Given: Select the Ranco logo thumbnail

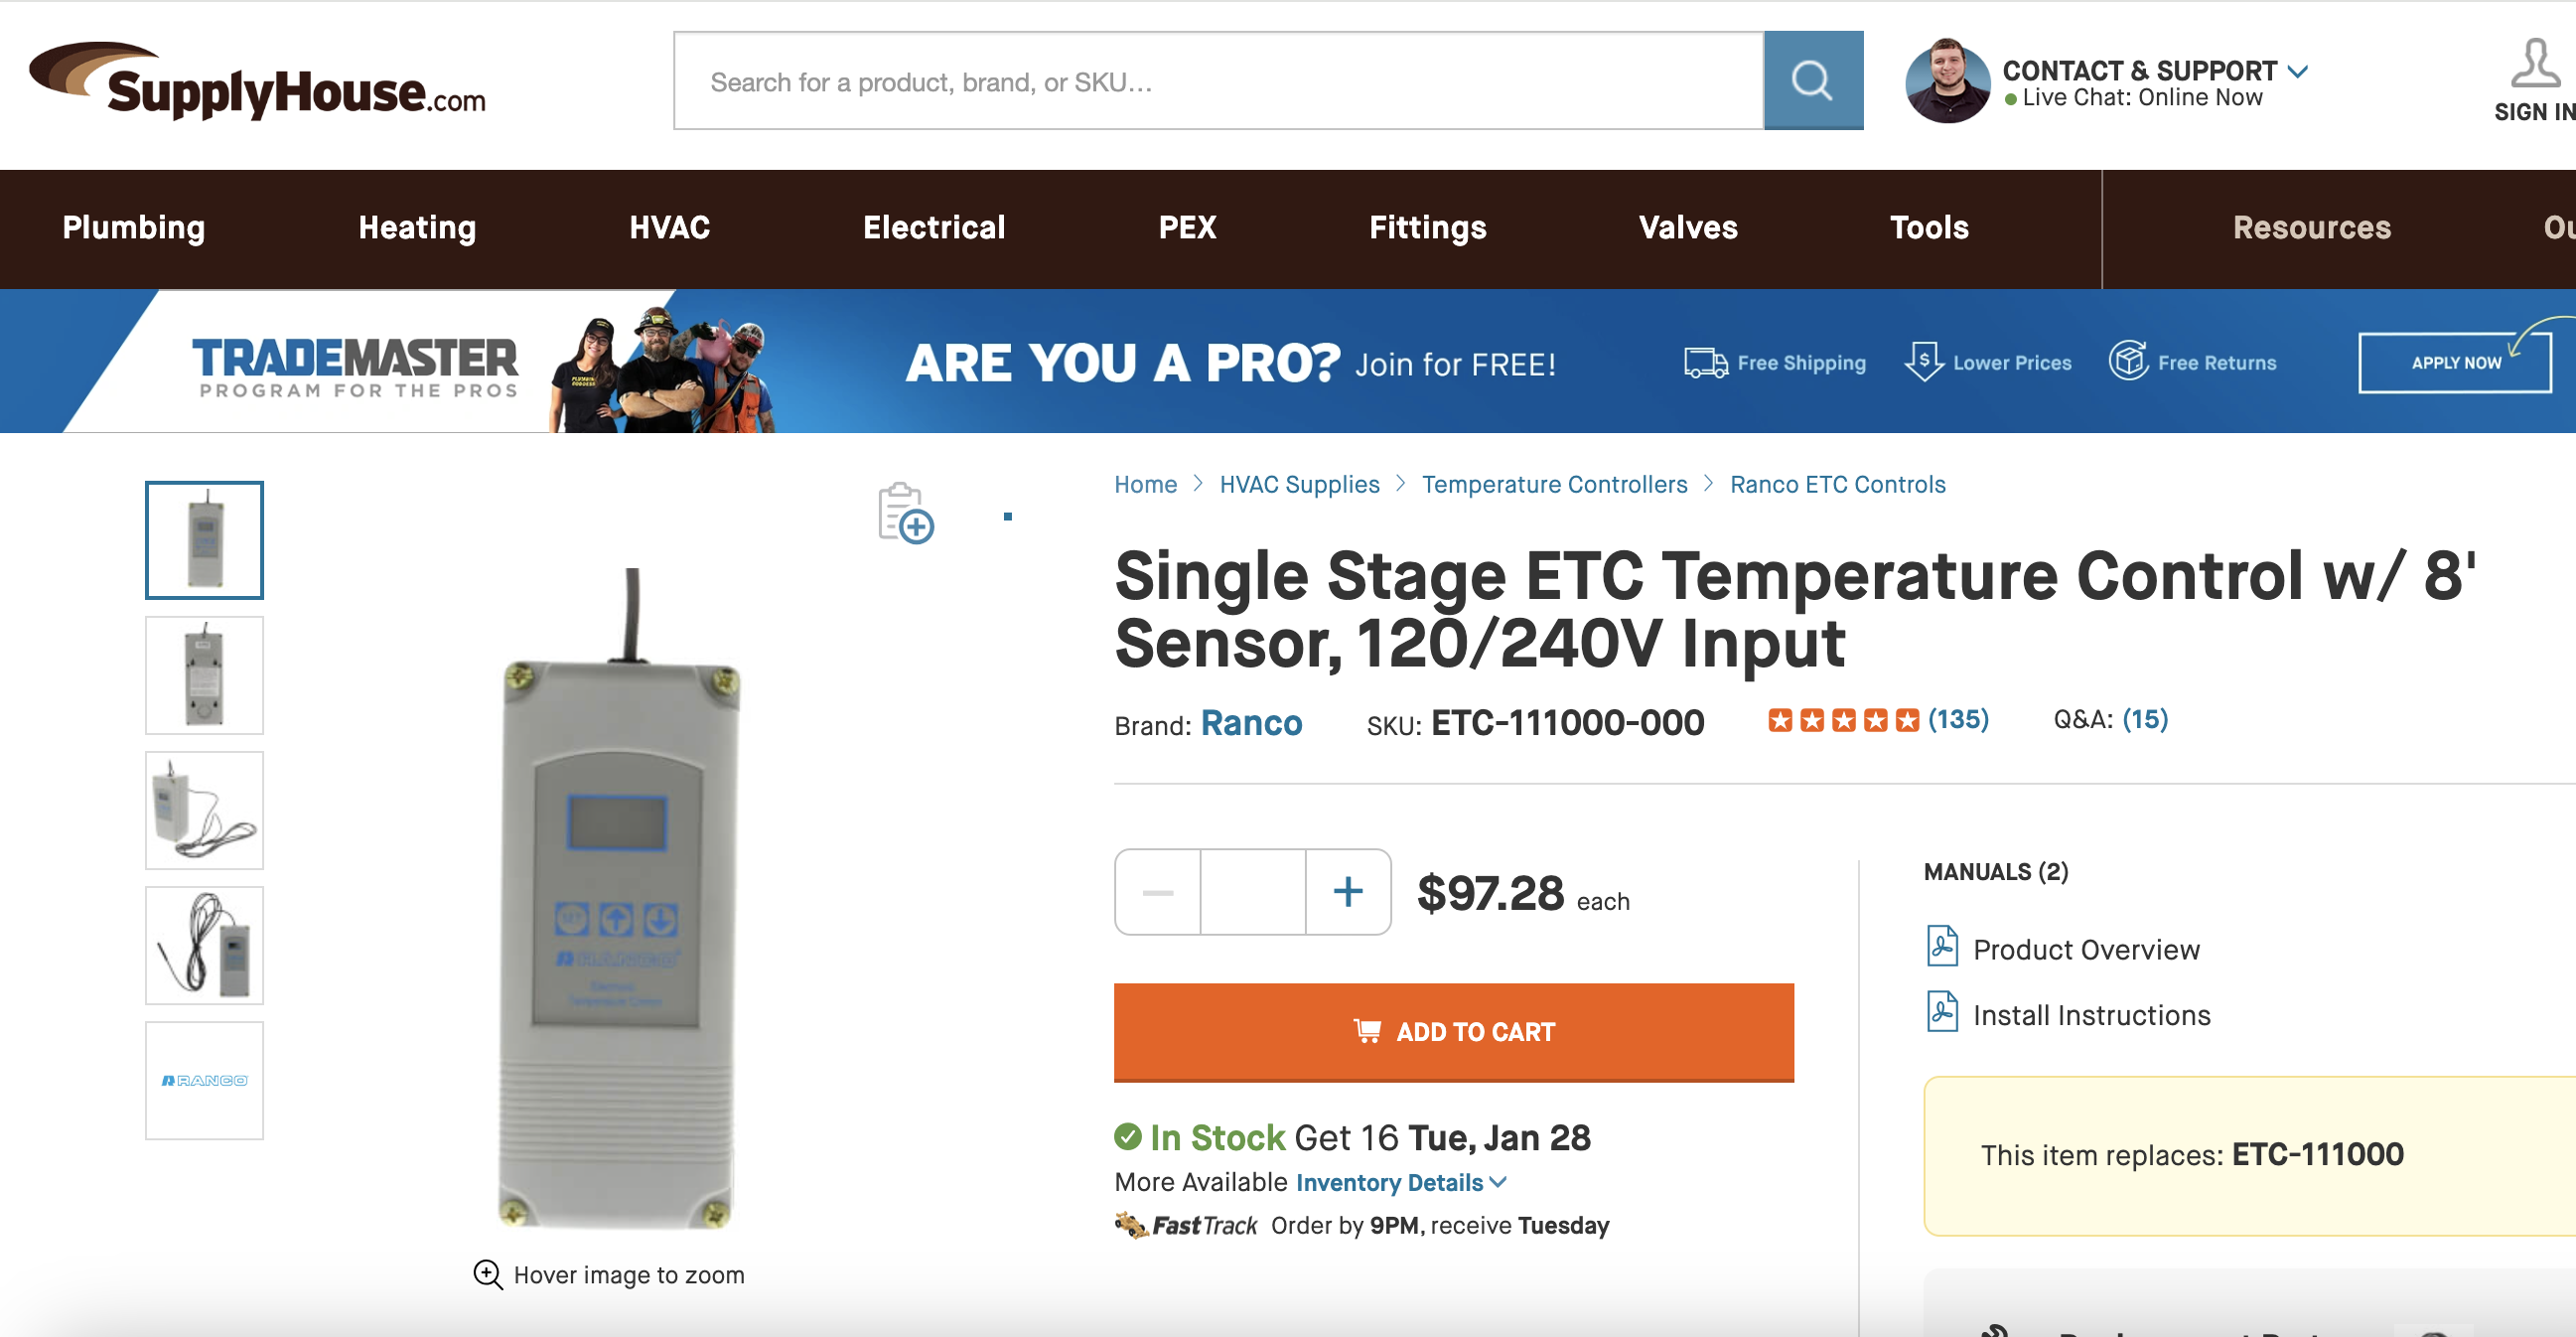Looking at the screenshot, I should 204,1080.
